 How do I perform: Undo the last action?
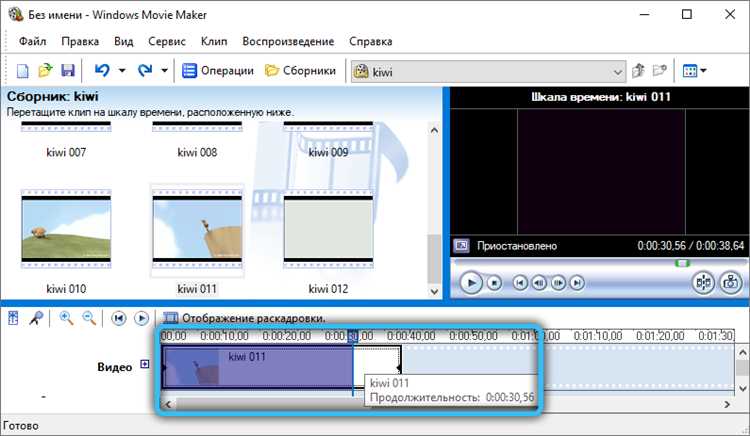click(101, 71)
